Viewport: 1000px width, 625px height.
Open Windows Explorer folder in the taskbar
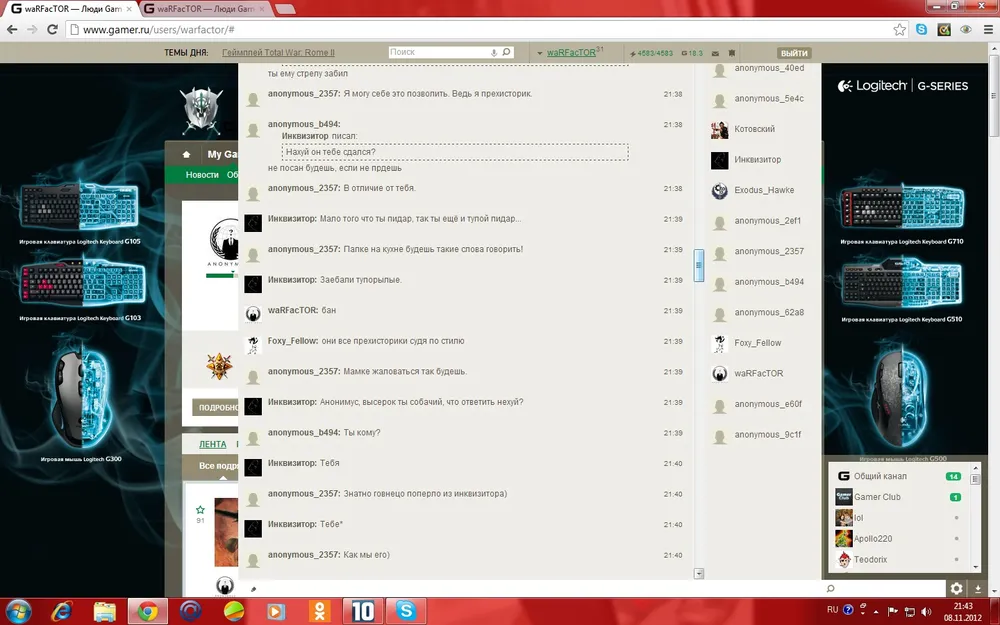click(105, 611)
